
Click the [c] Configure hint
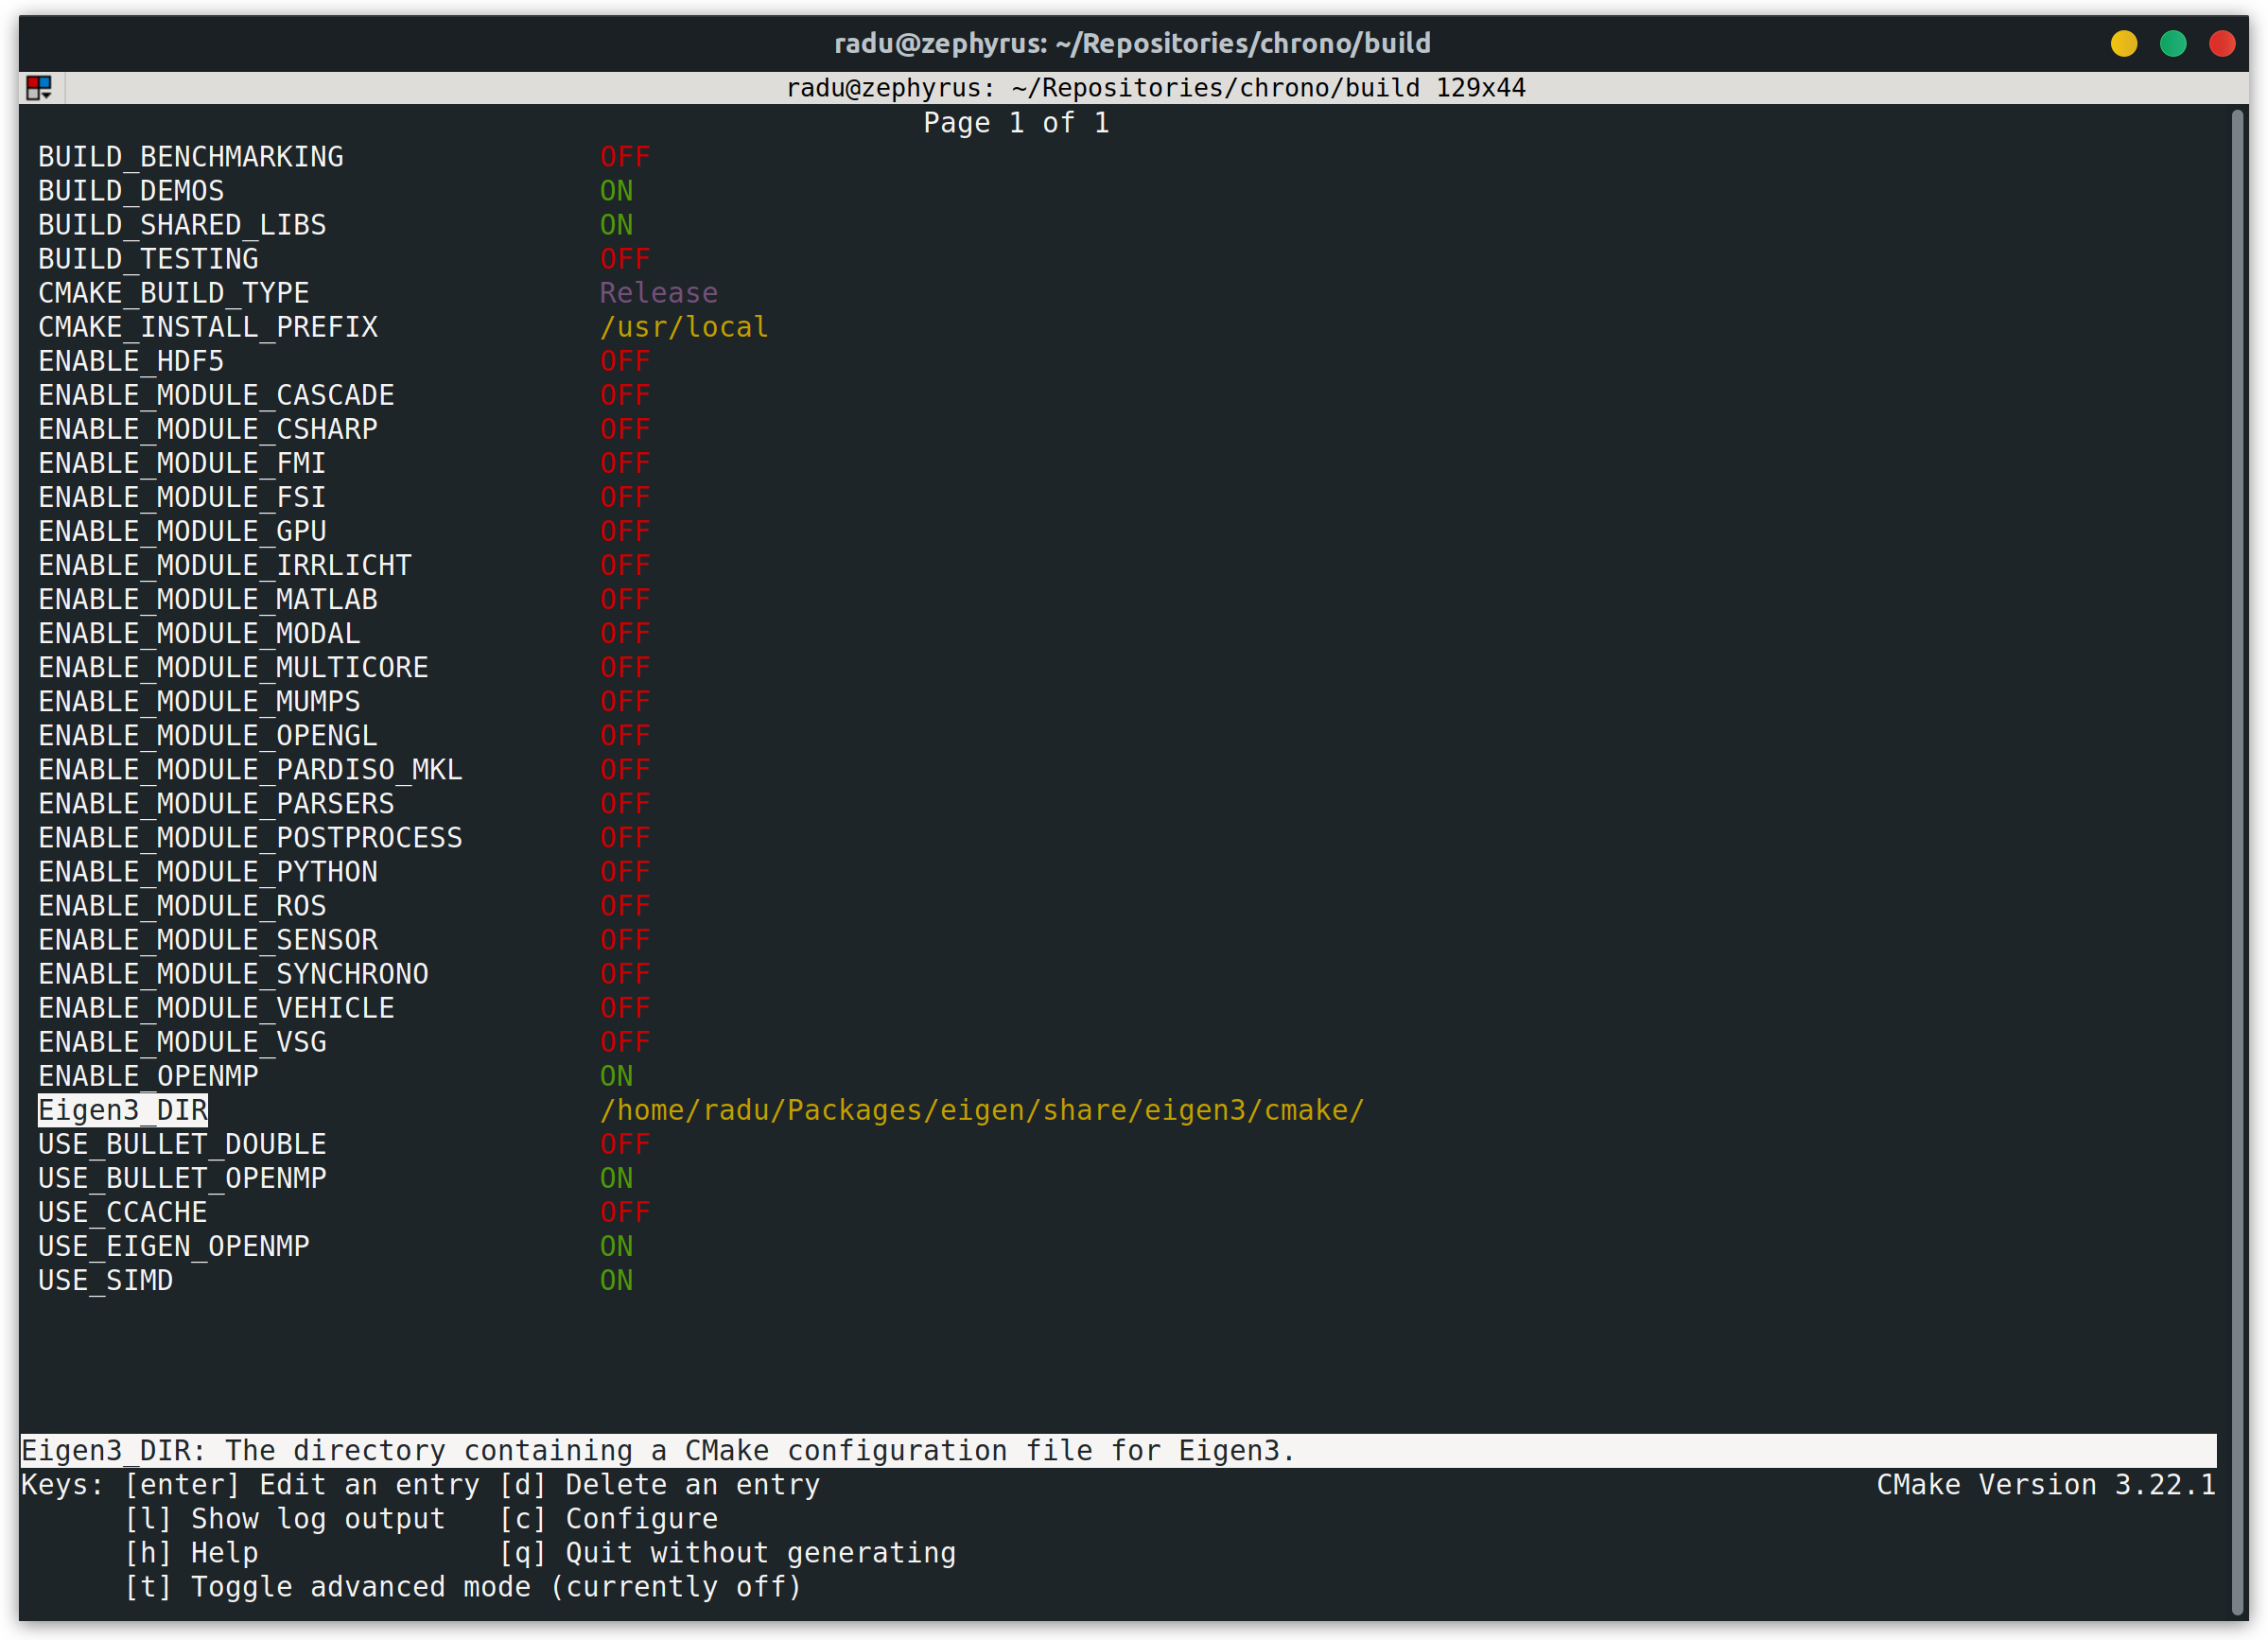click(x=608, y=1519)
